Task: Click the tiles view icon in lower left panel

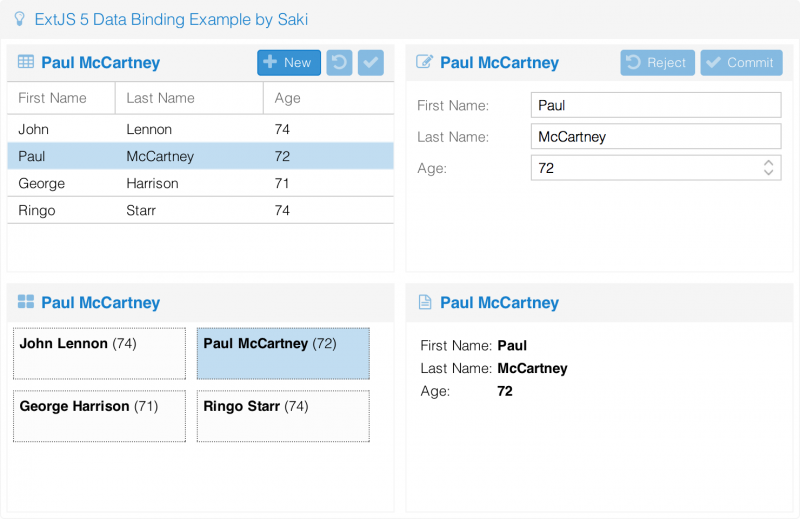Action: pos(26,302)
